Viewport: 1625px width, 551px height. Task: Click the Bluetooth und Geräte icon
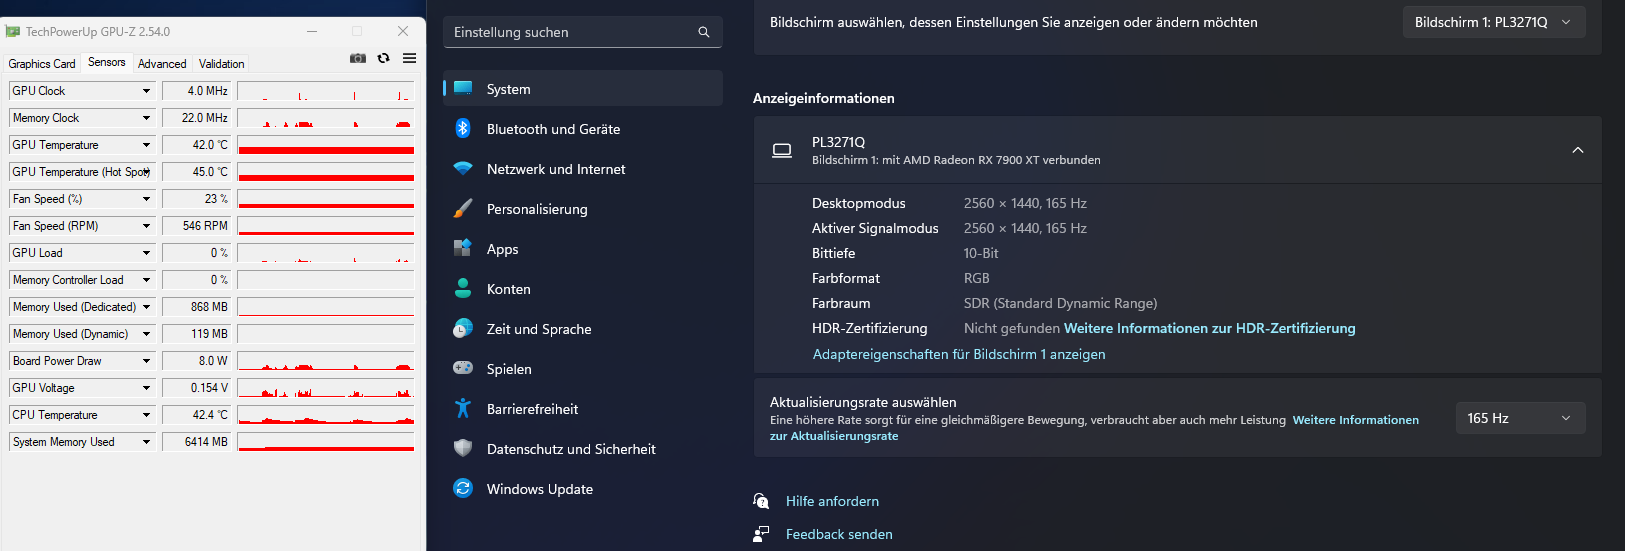463,128
